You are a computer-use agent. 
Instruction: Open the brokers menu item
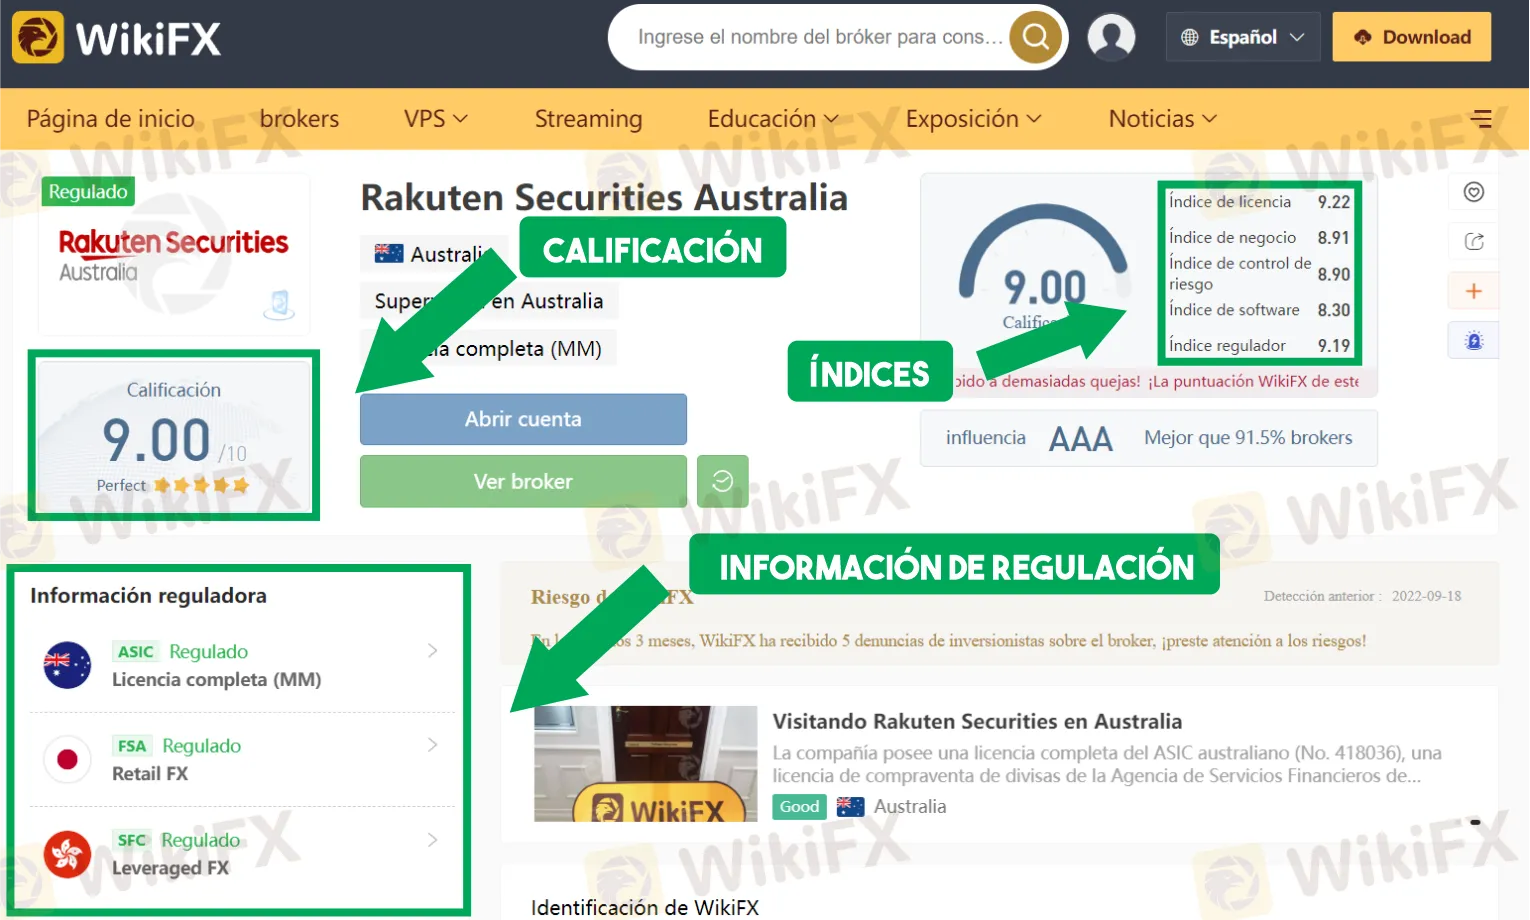[299, 119]
